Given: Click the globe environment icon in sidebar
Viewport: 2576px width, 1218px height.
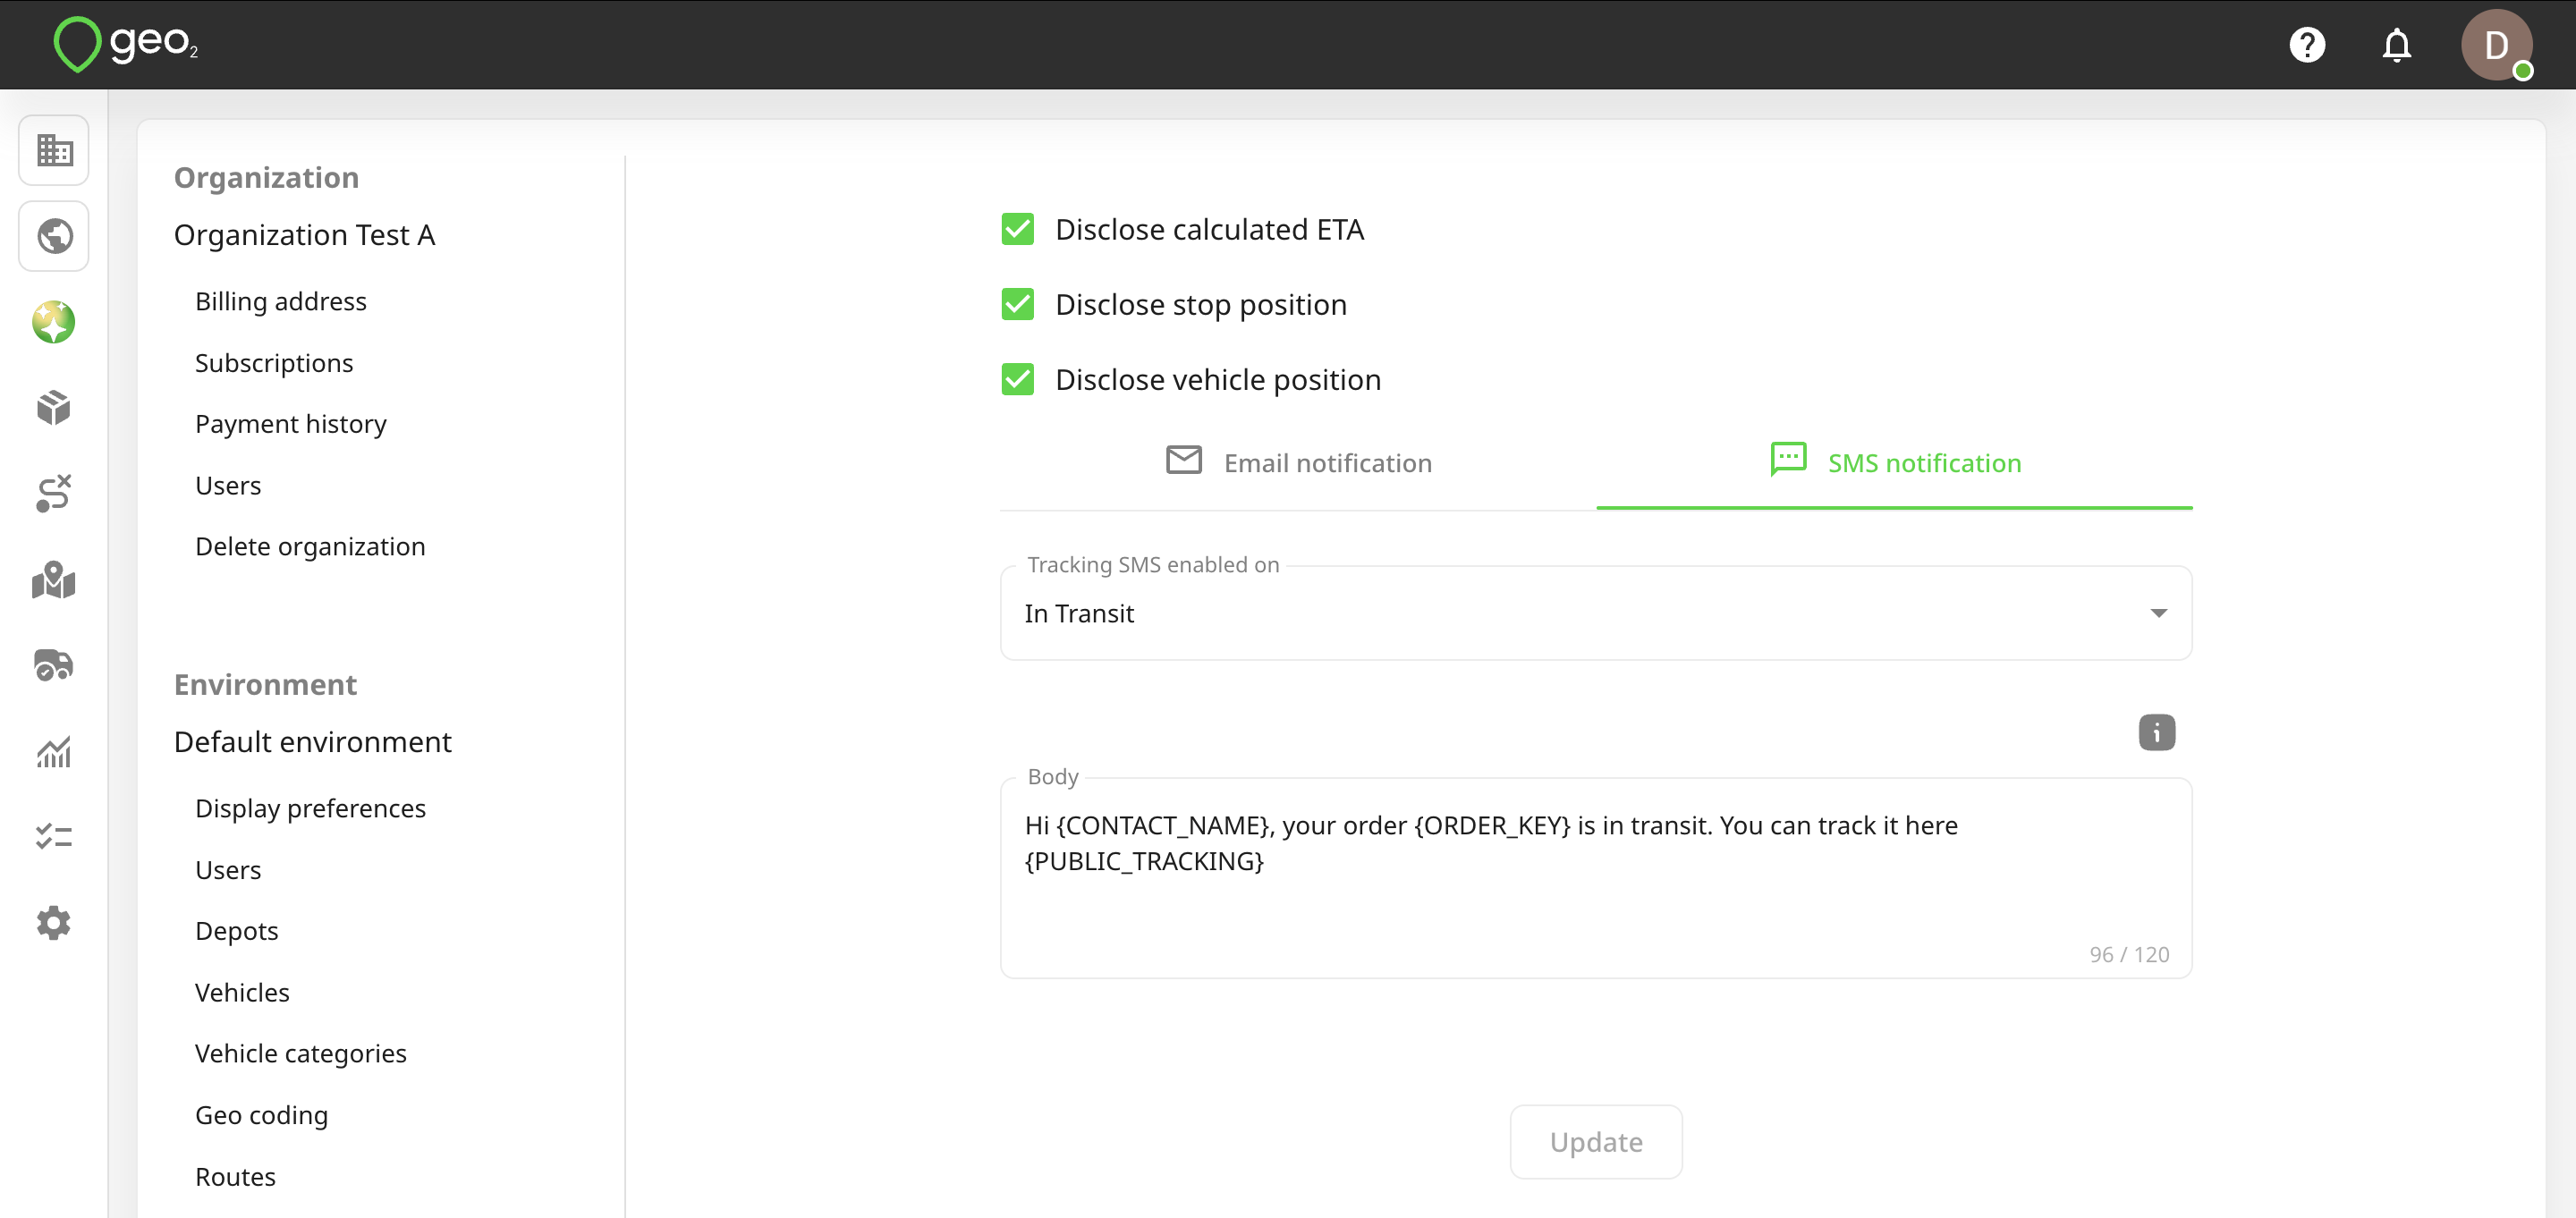Looking at the screenshot, I should pos(54,236).
